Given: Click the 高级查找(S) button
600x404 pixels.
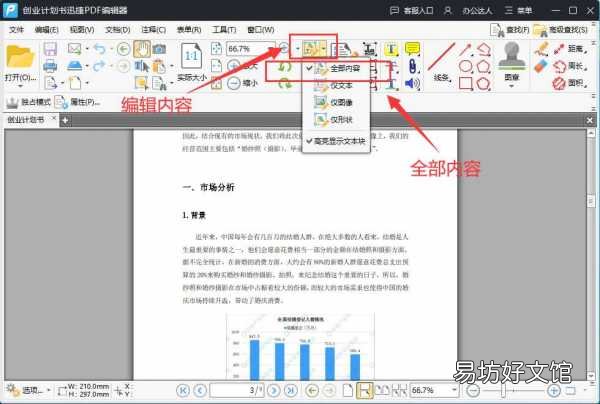Looking at the screenshot, I should point(561,29).
